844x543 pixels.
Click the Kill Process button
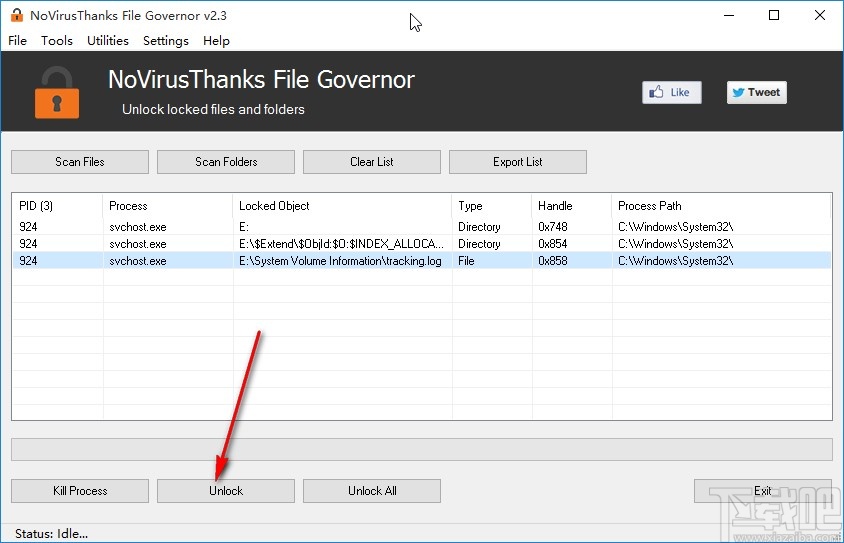(x=80, y=491)
